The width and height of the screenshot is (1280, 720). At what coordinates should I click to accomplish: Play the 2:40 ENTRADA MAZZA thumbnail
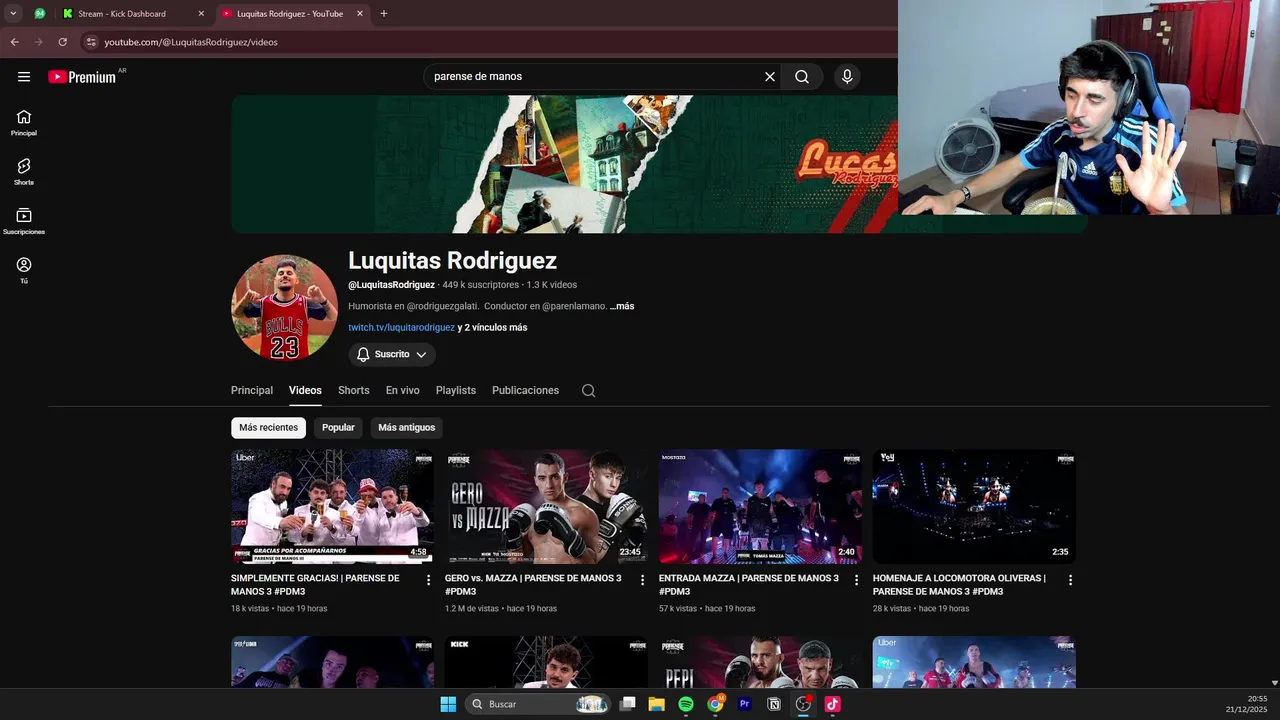tap(760, 507)
